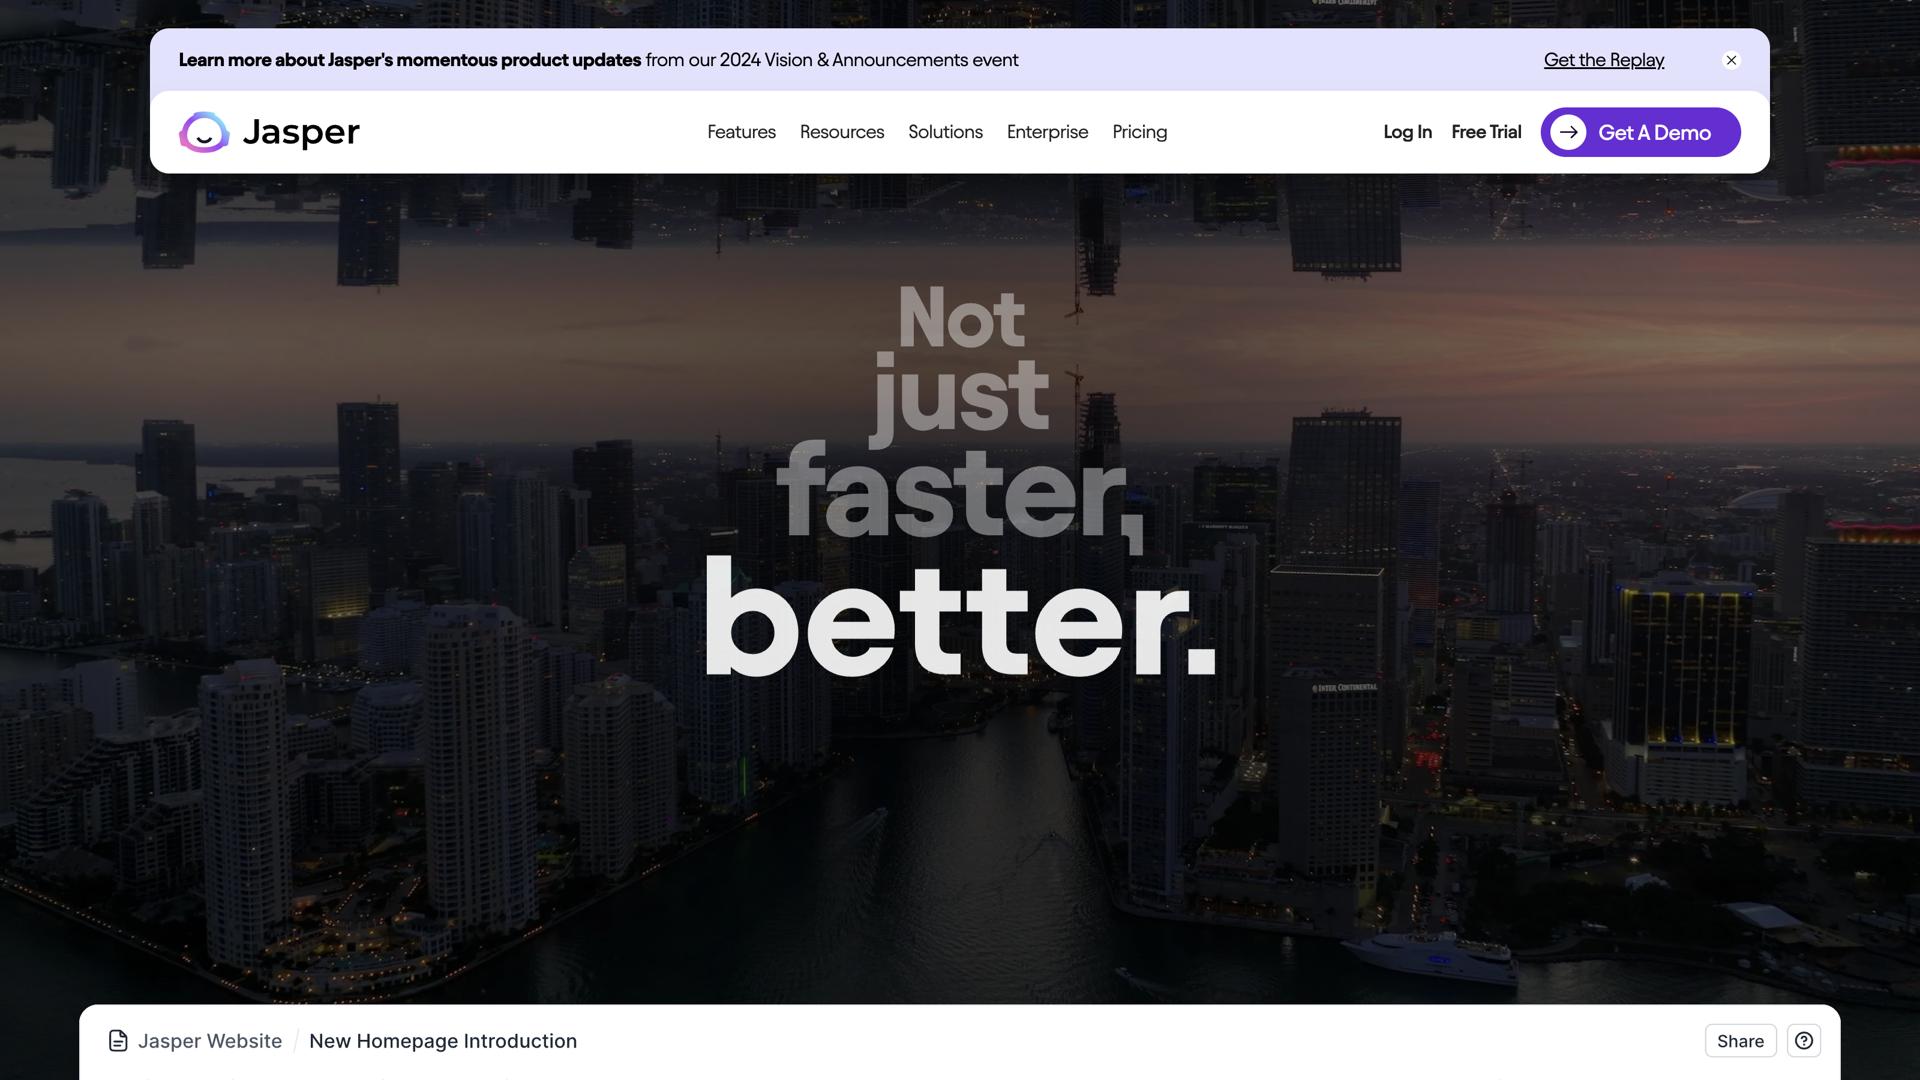Screen dimensions: 1920x1080
Task: Select the Jasper Website breadcrumb
Action: 210,1041
